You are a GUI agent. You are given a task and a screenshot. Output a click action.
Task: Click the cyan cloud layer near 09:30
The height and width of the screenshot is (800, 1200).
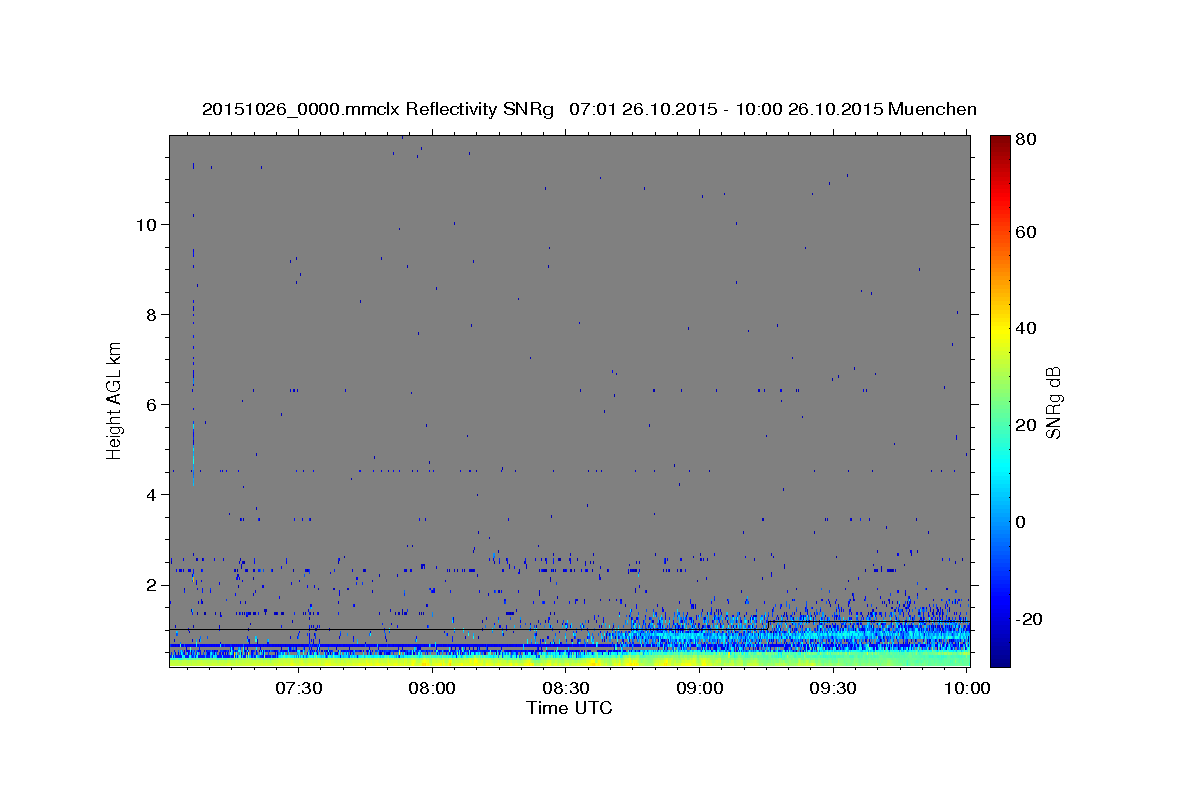coord(835,634)
